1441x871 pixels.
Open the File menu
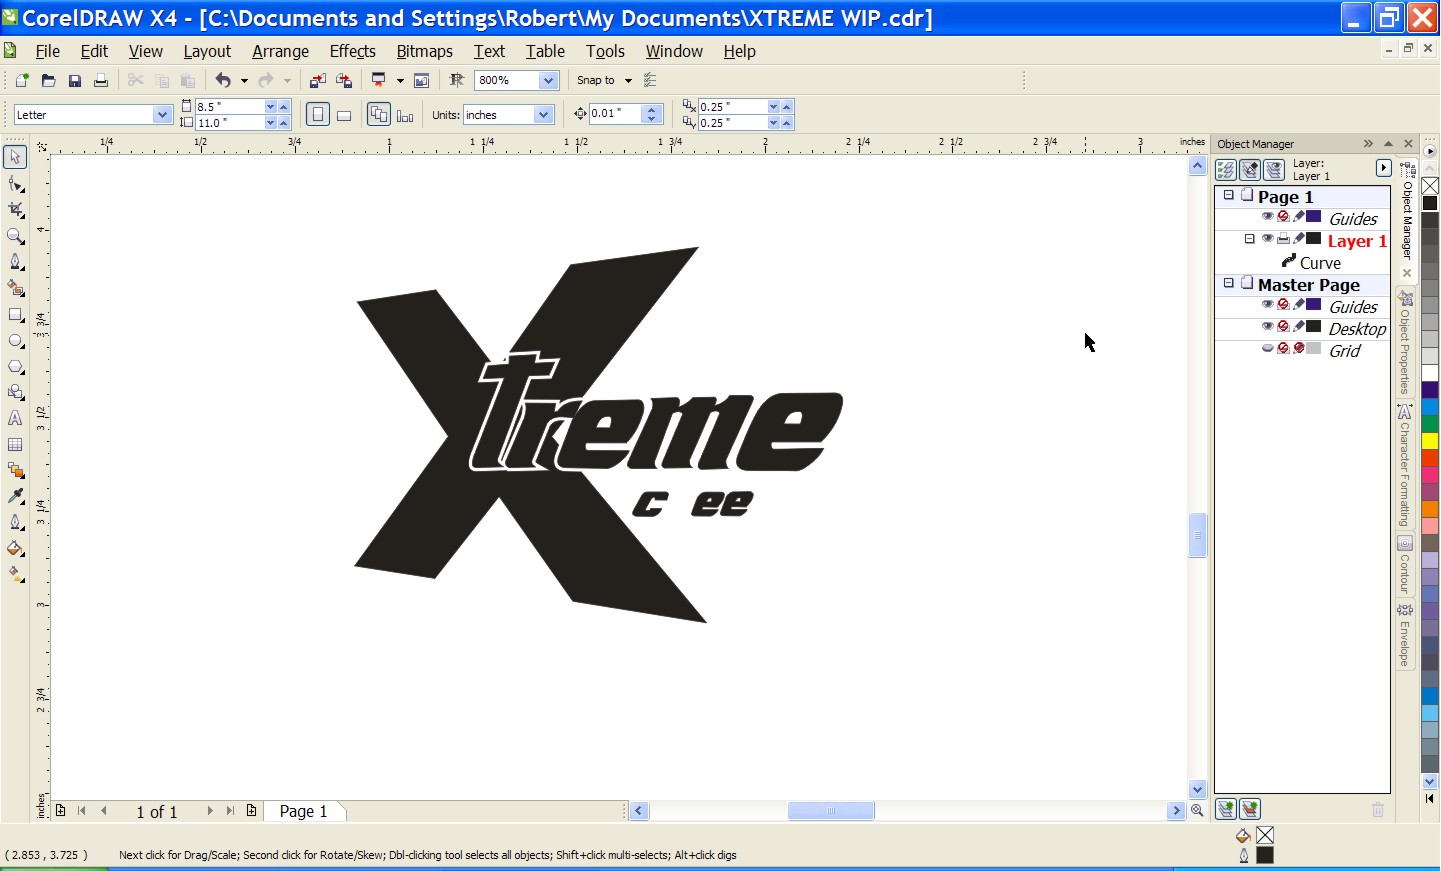[48, 51]
